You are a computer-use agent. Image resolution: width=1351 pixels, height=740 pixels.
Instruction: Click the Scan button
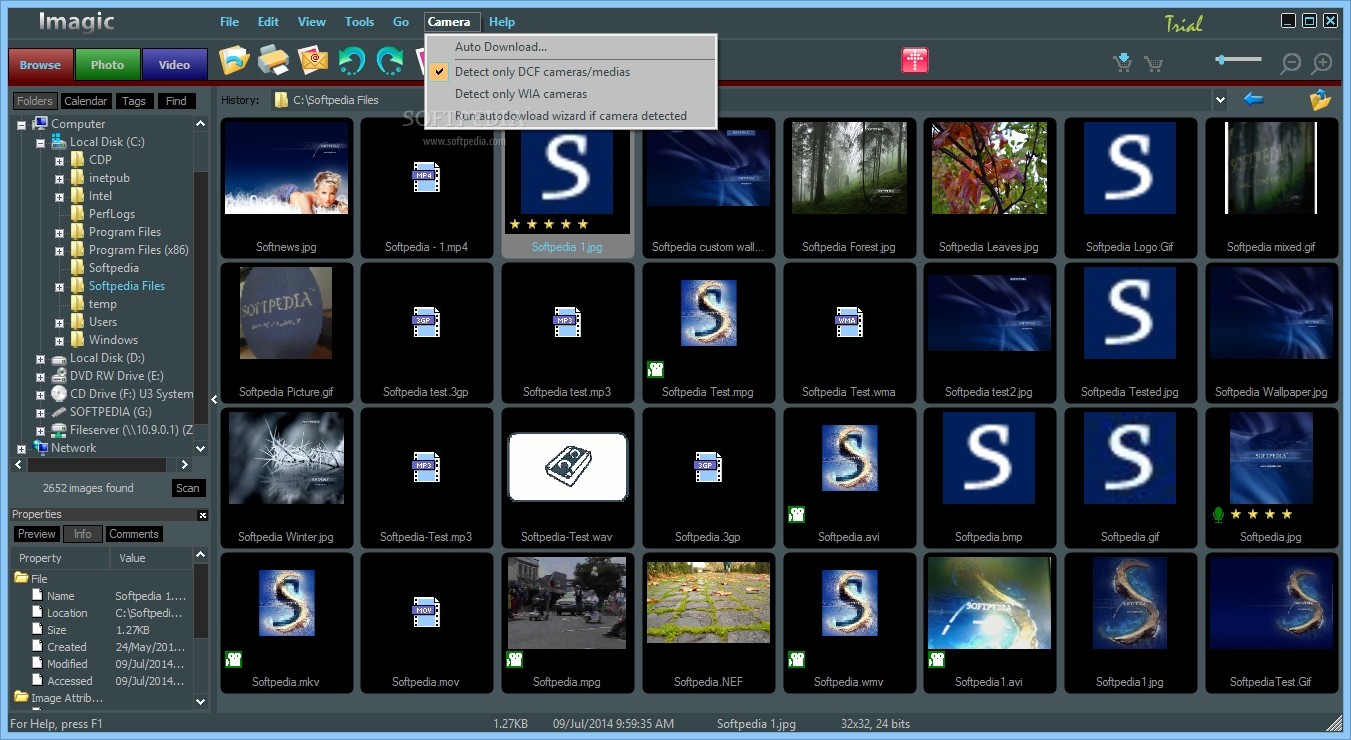pyautogui.click(x=188, y=488)
